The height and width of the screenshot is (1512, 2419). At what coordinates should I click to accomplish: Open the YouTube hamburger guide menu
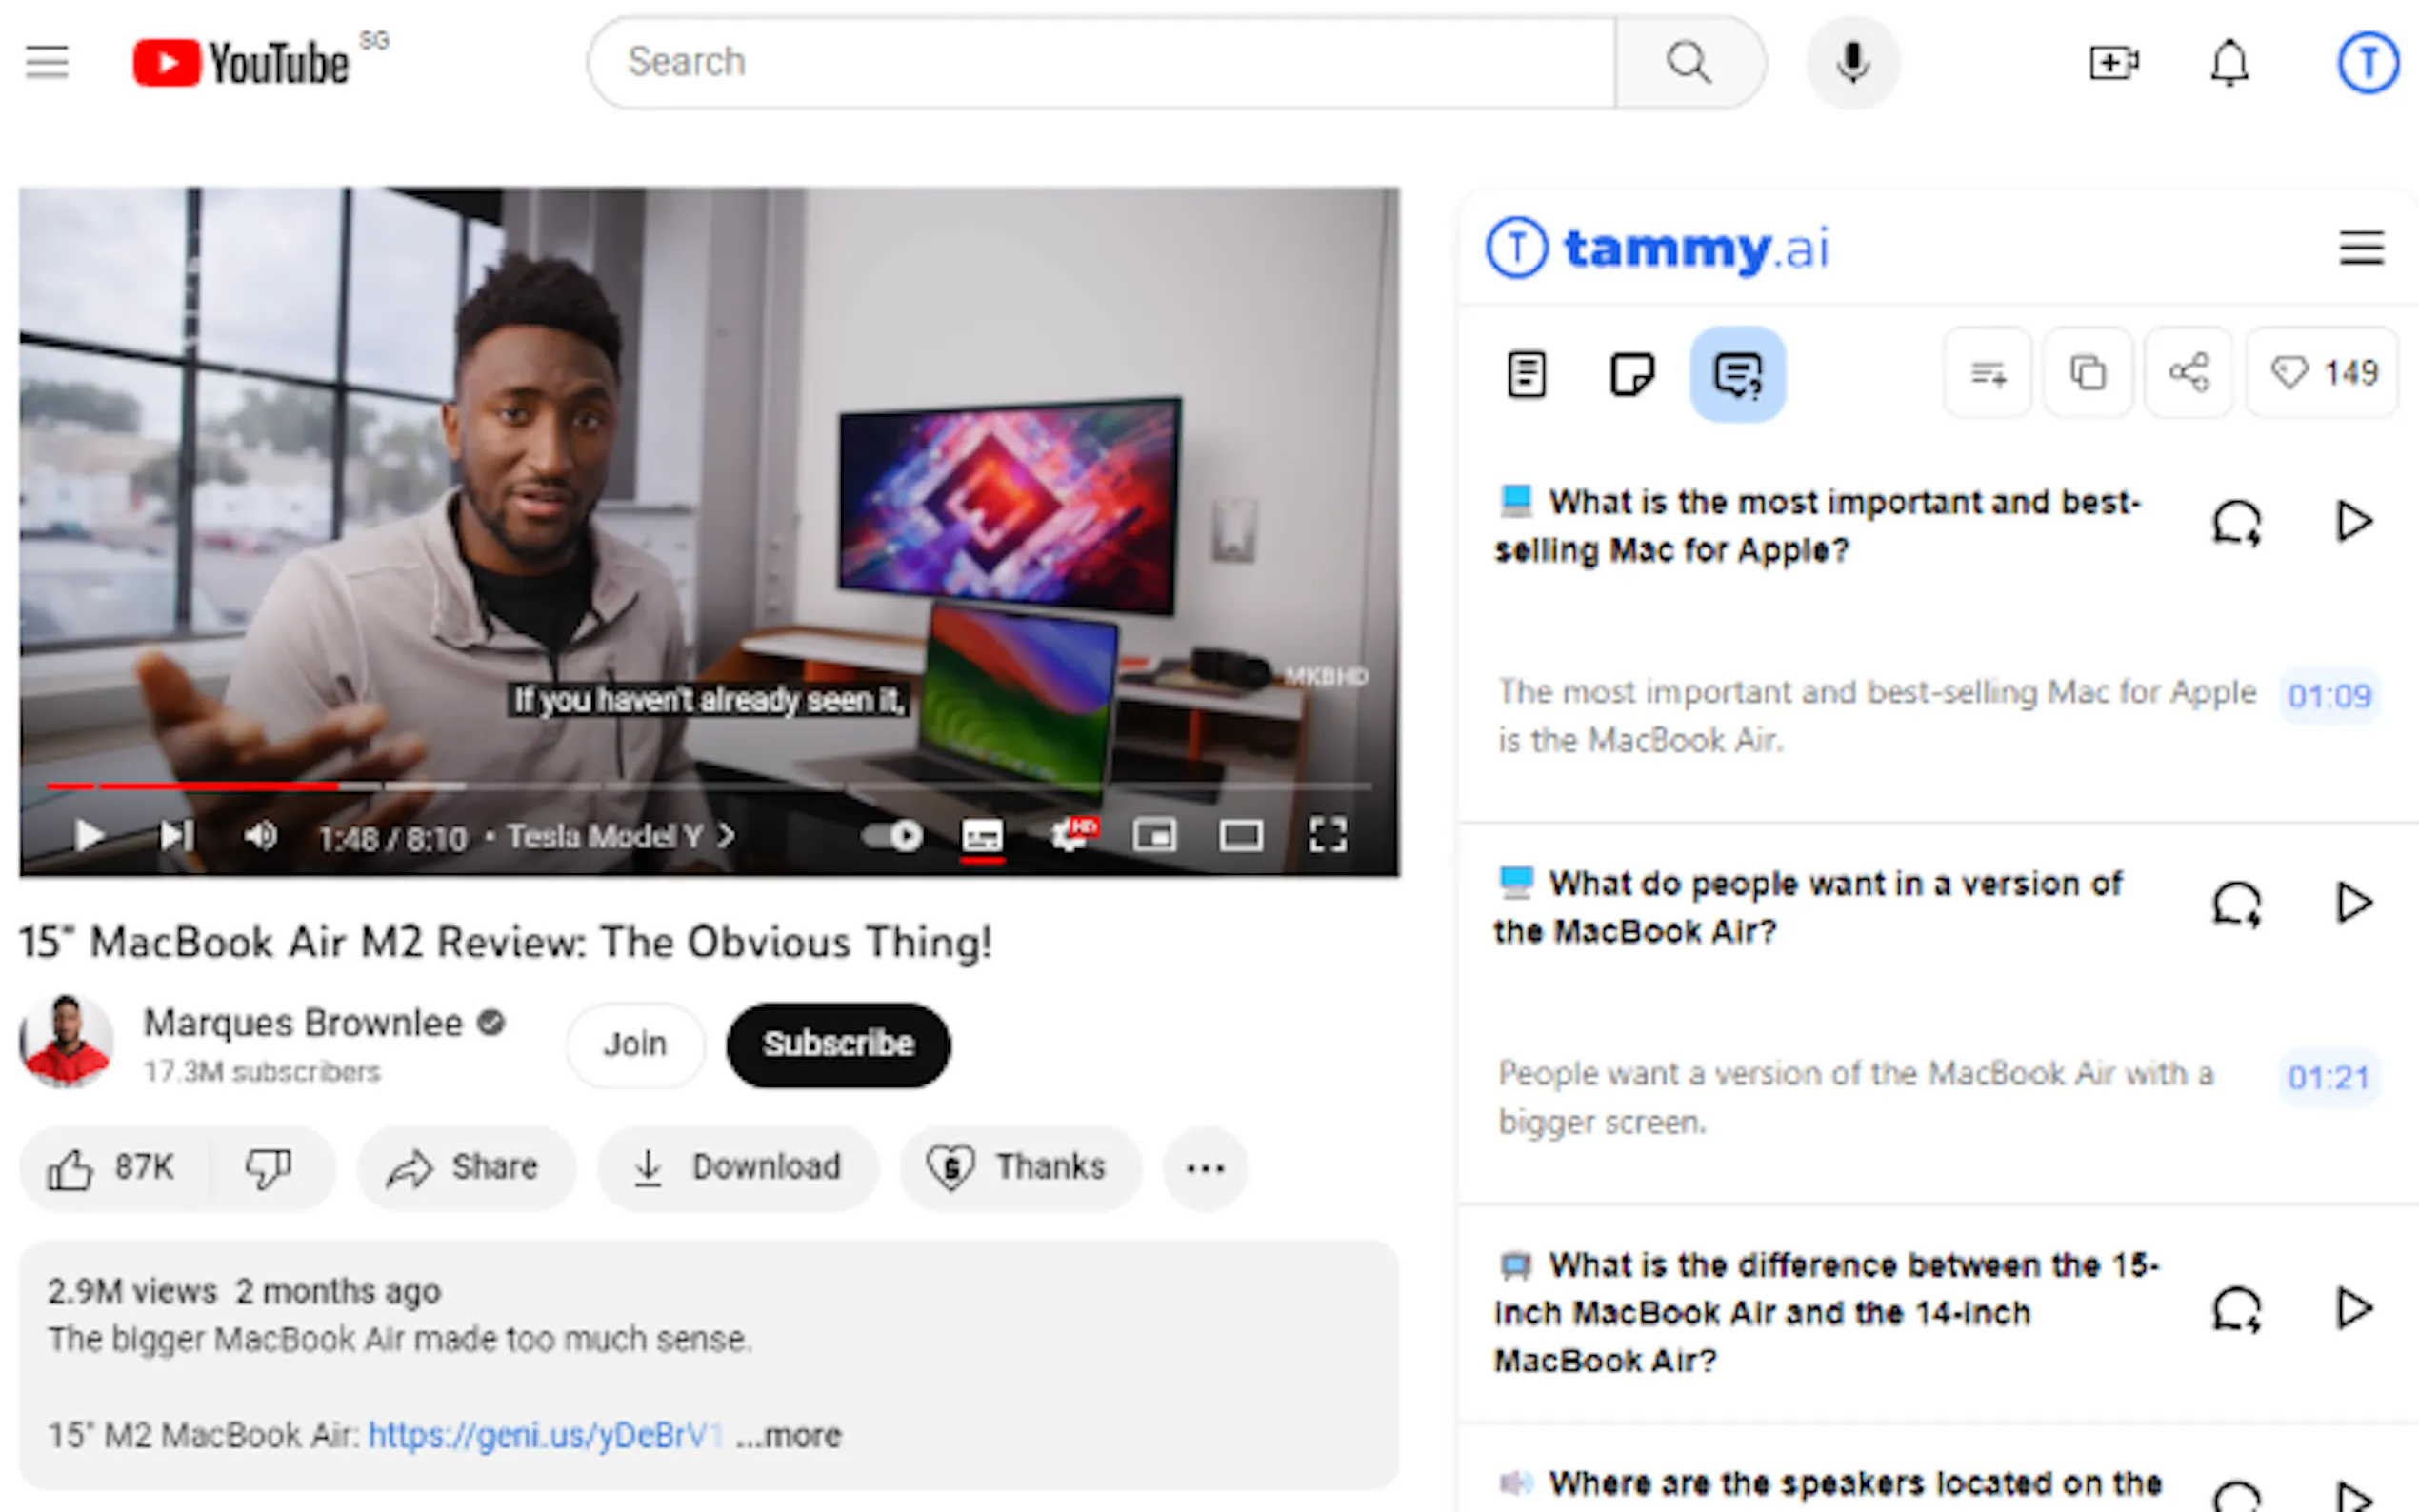tap(46, 62)
